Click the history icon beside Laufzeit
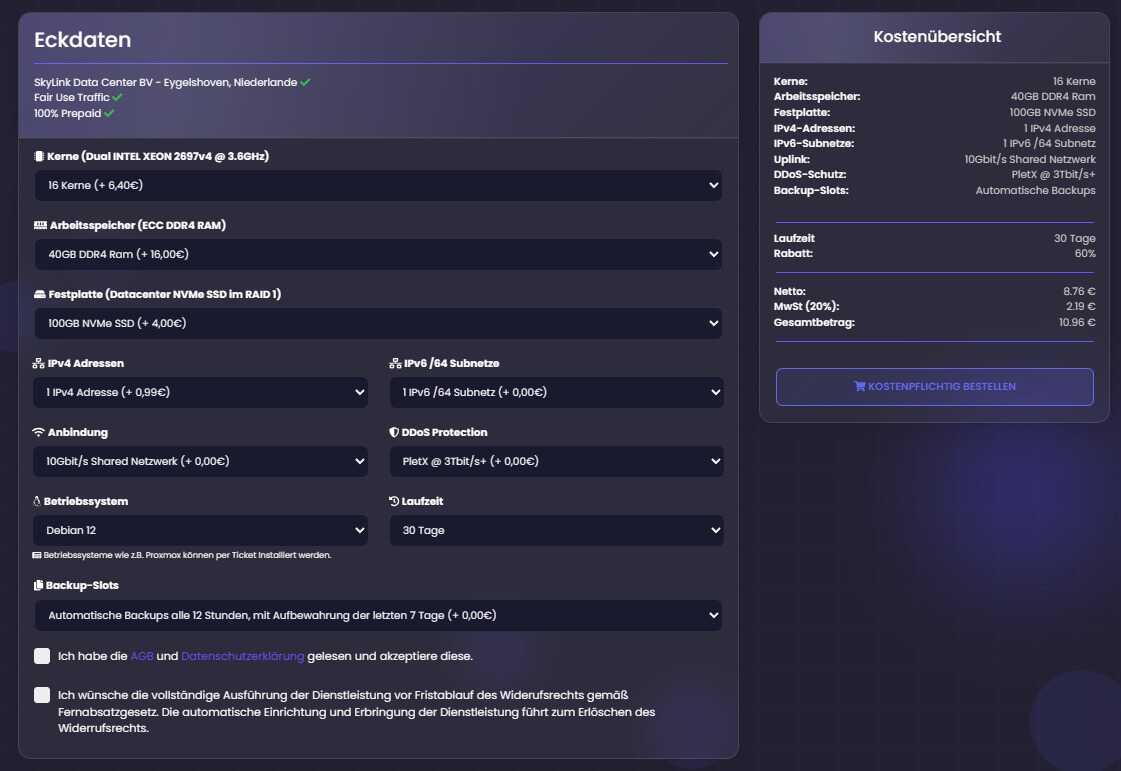Viewport: 1121px width, 771px height. 394,502
